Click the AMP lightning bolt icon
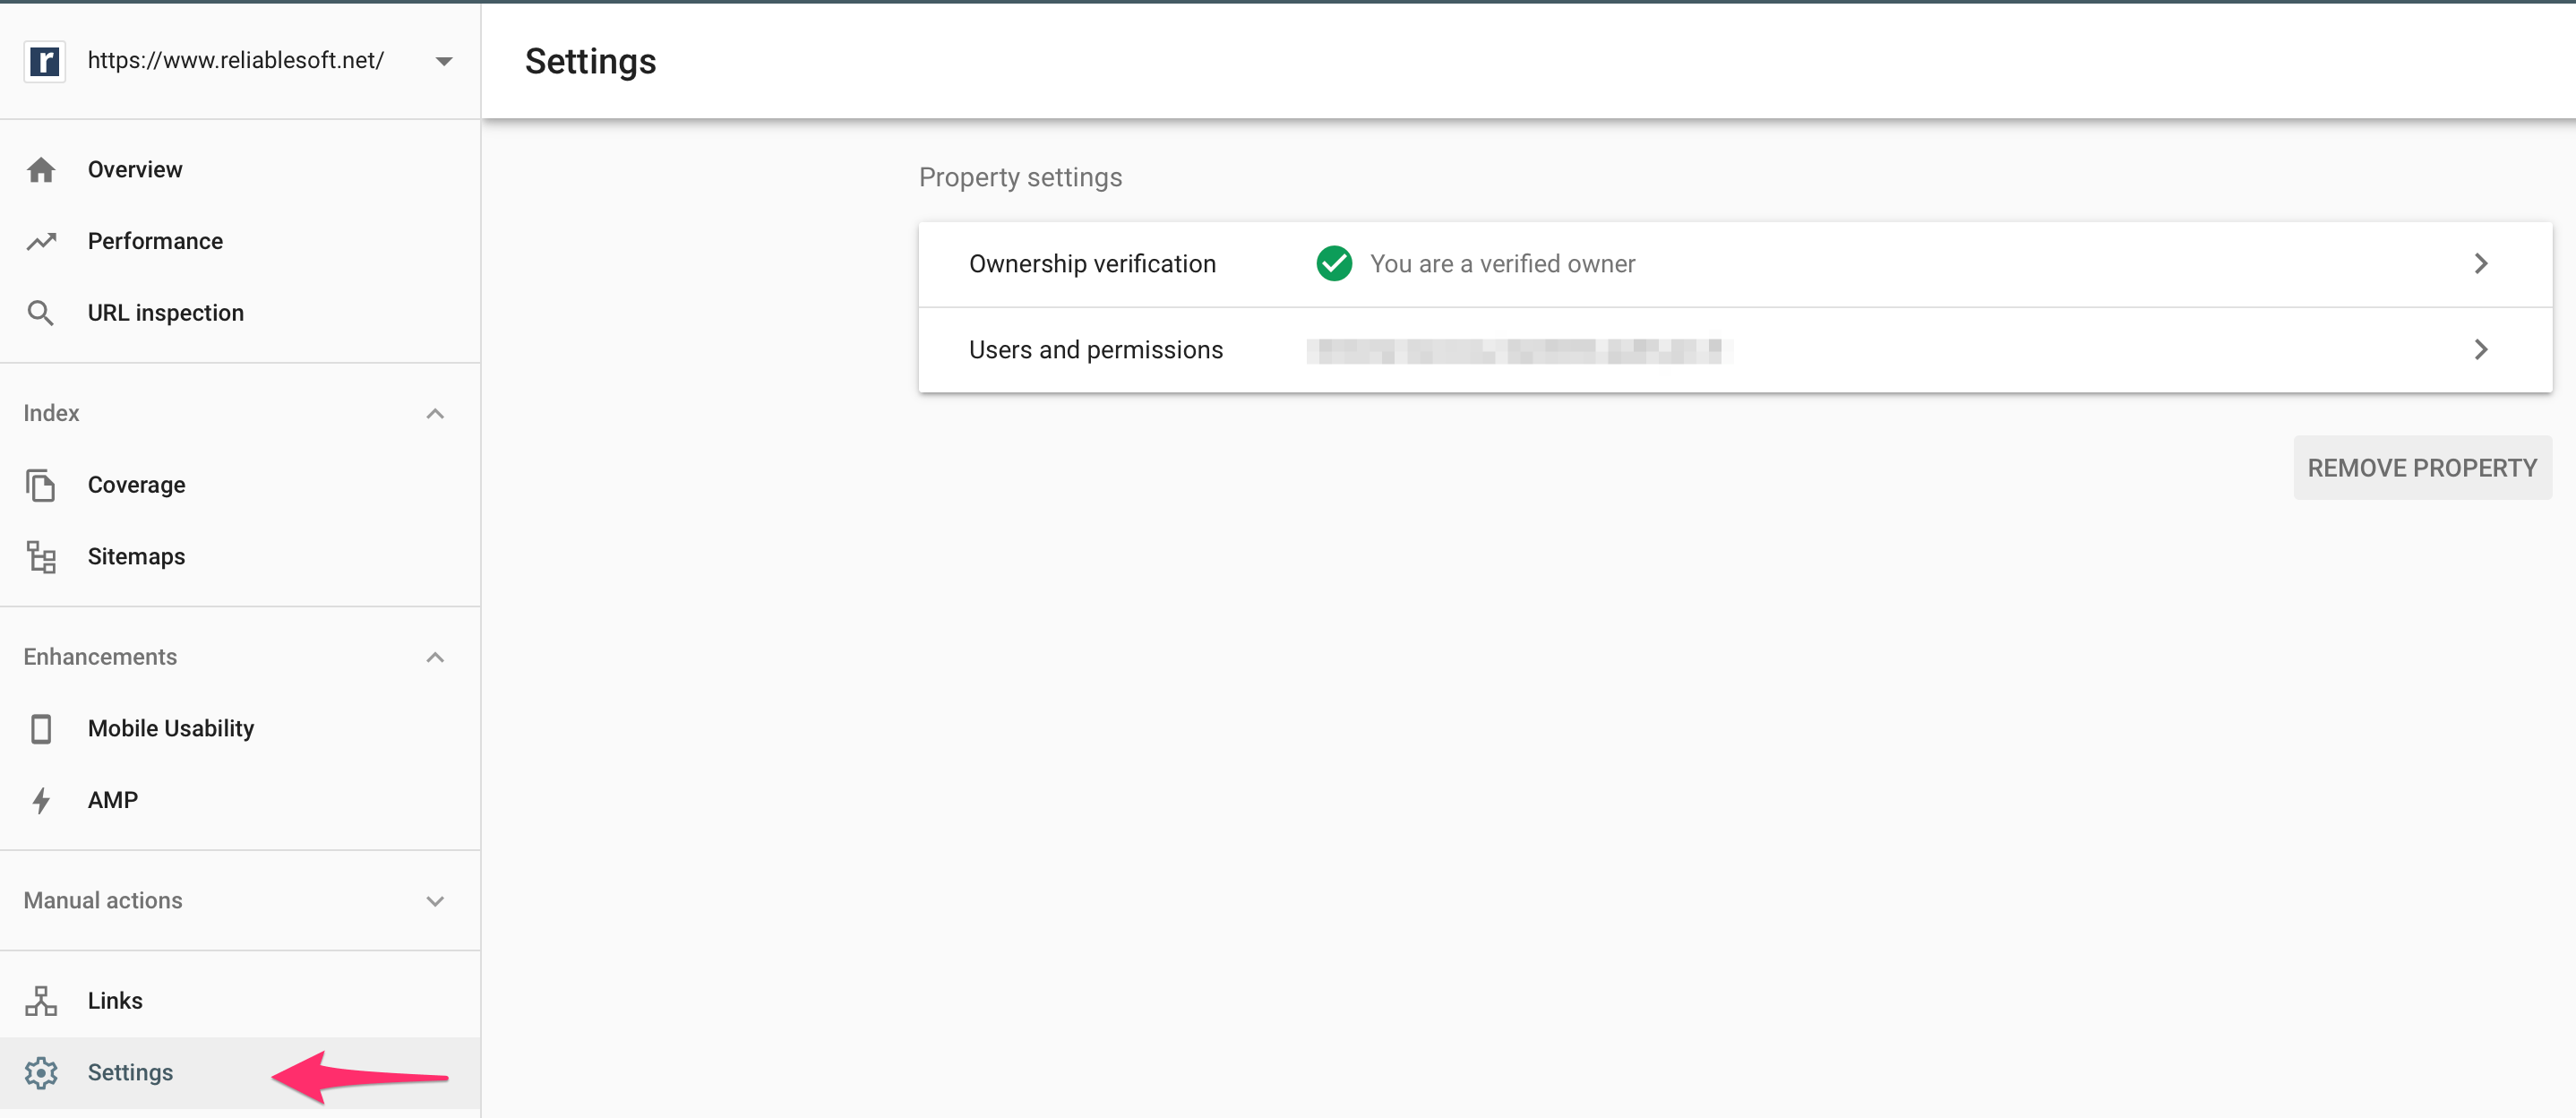This screenshot has width=2576, height=1118. coord(41,800)
